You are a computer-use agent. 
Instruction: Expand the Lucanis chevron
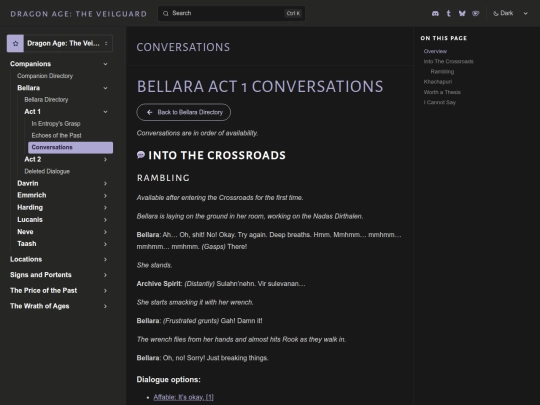tap(105, 220)
